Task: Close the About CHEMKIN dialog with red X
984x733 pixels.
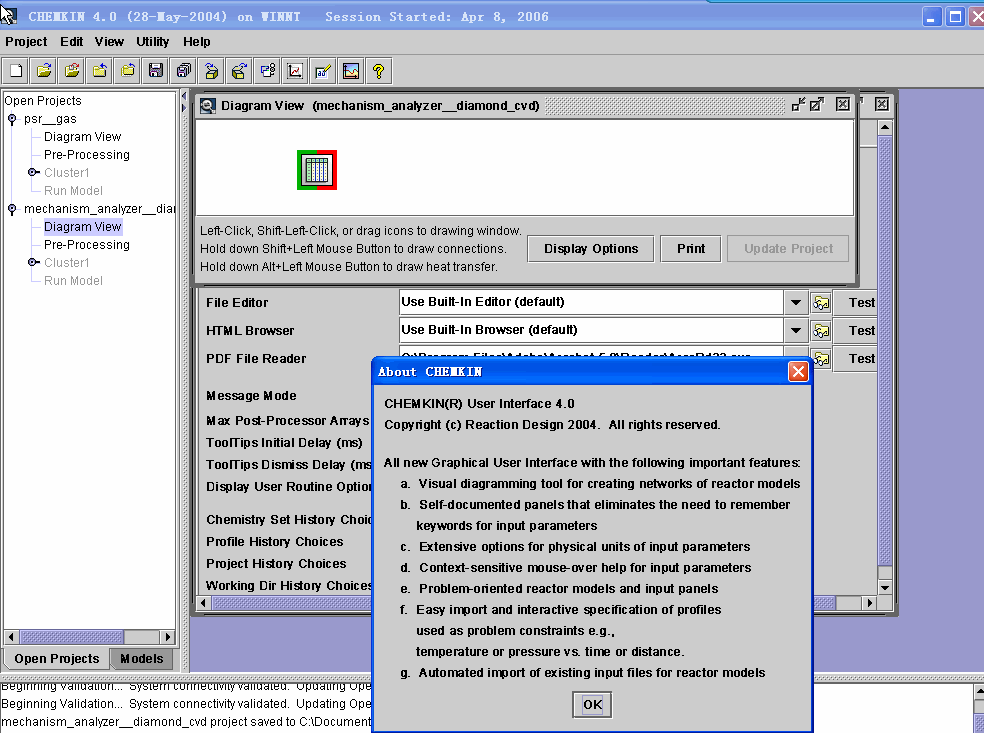Action: pyautogui.click(x=798, y=372)
